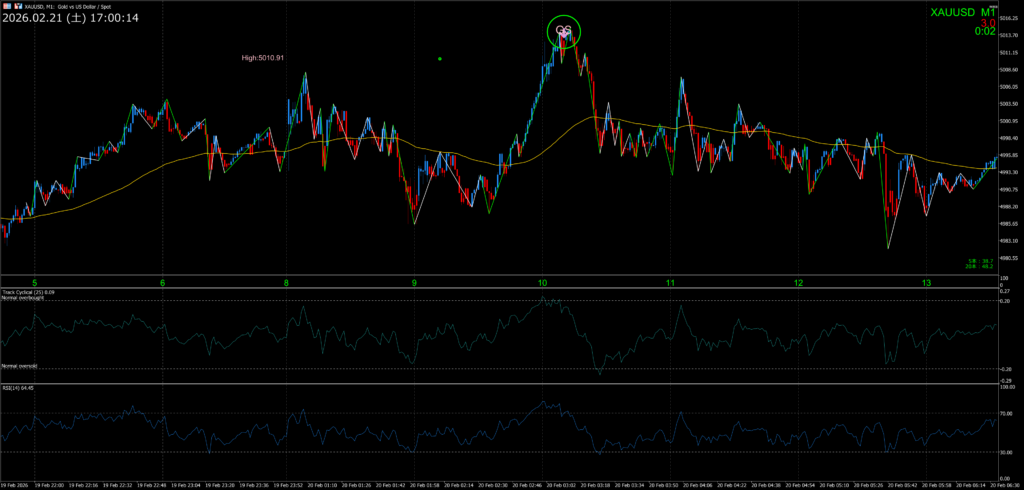
Task: Click the Normal overbought level label
Action: point(23,298)
